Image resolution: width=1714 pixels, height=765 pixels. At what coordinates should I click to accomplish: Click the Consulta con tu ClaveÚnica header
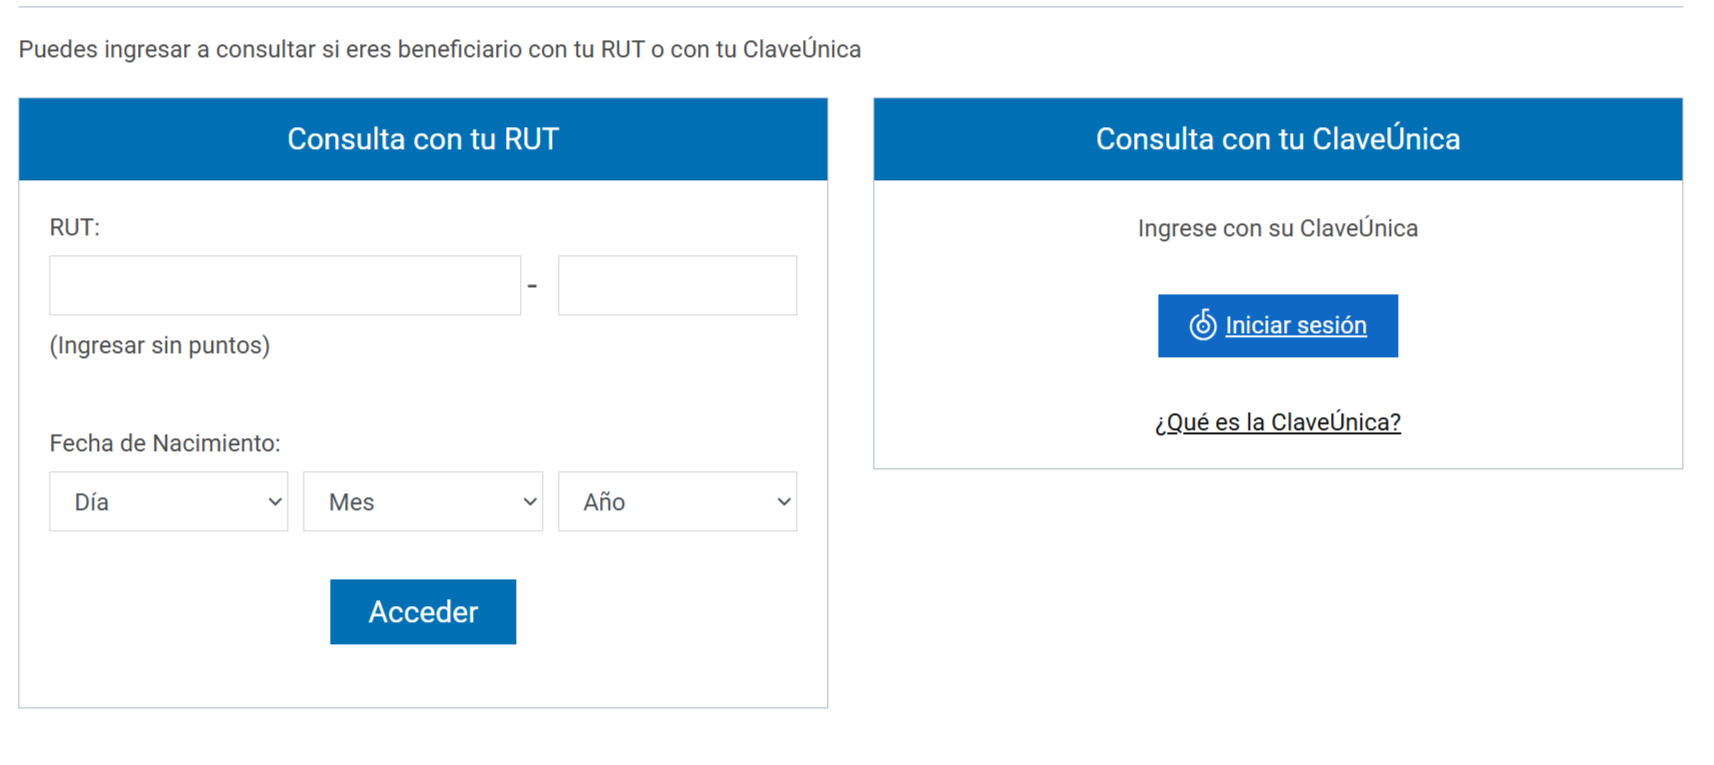point(1277,139)
